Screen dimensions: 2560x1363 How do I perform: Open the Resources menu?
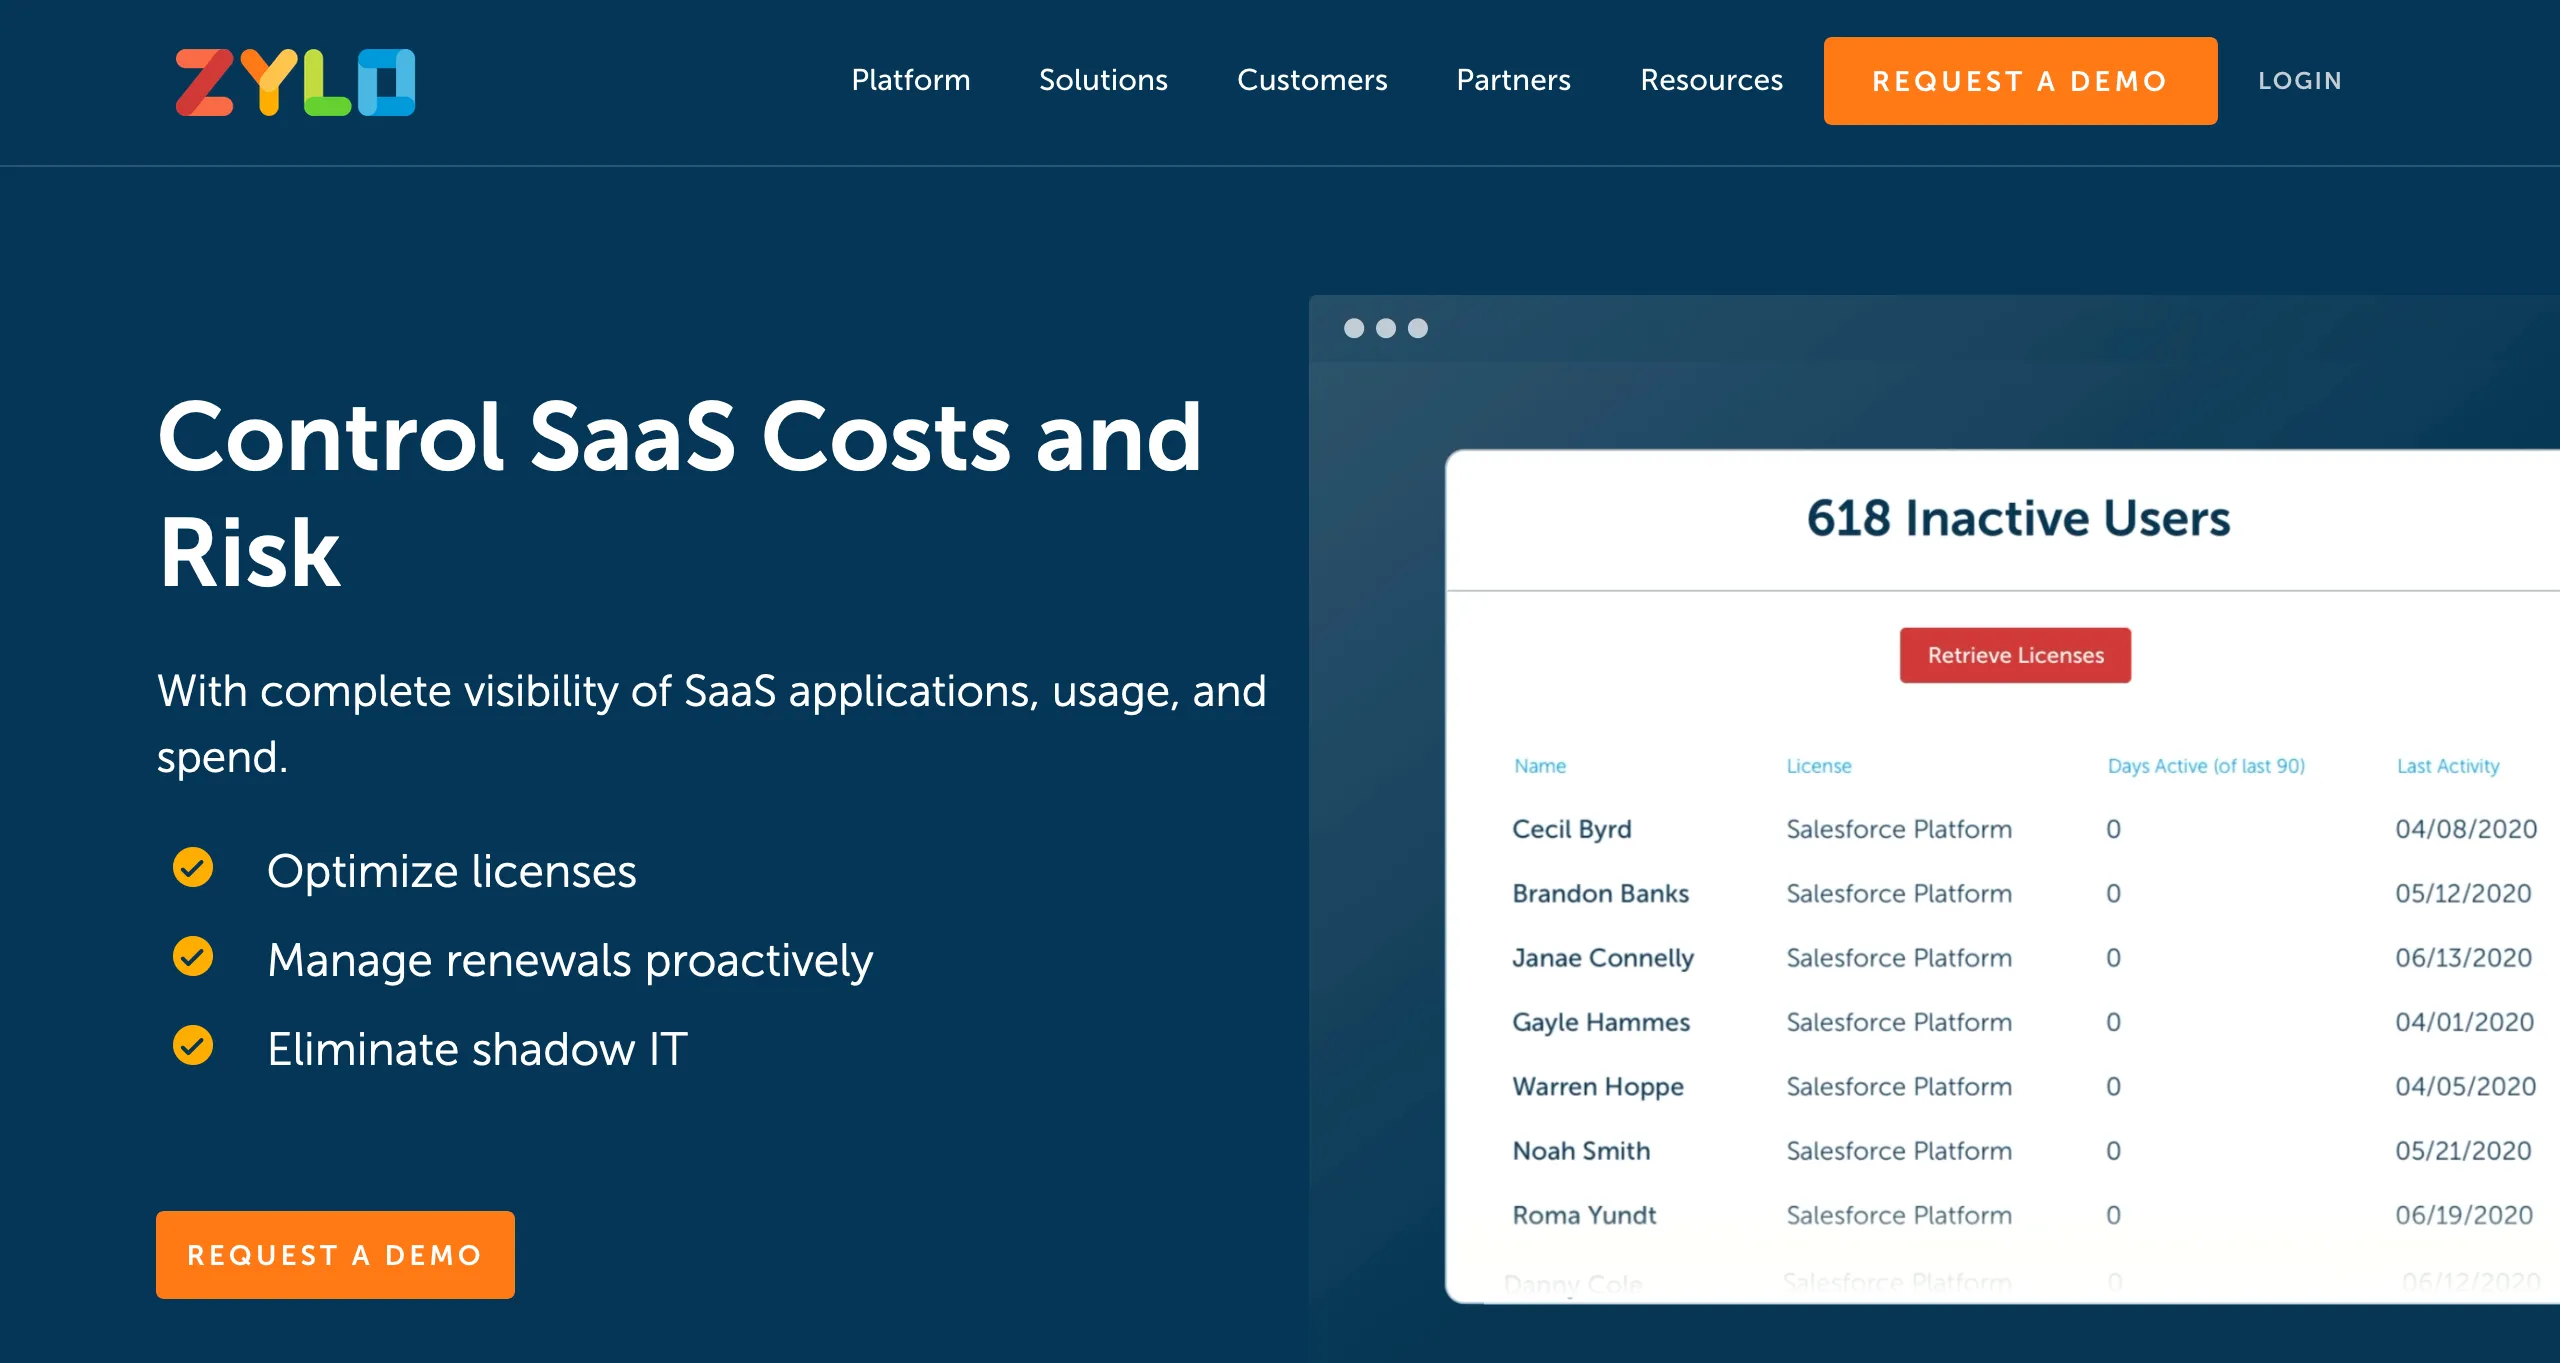1711,80
